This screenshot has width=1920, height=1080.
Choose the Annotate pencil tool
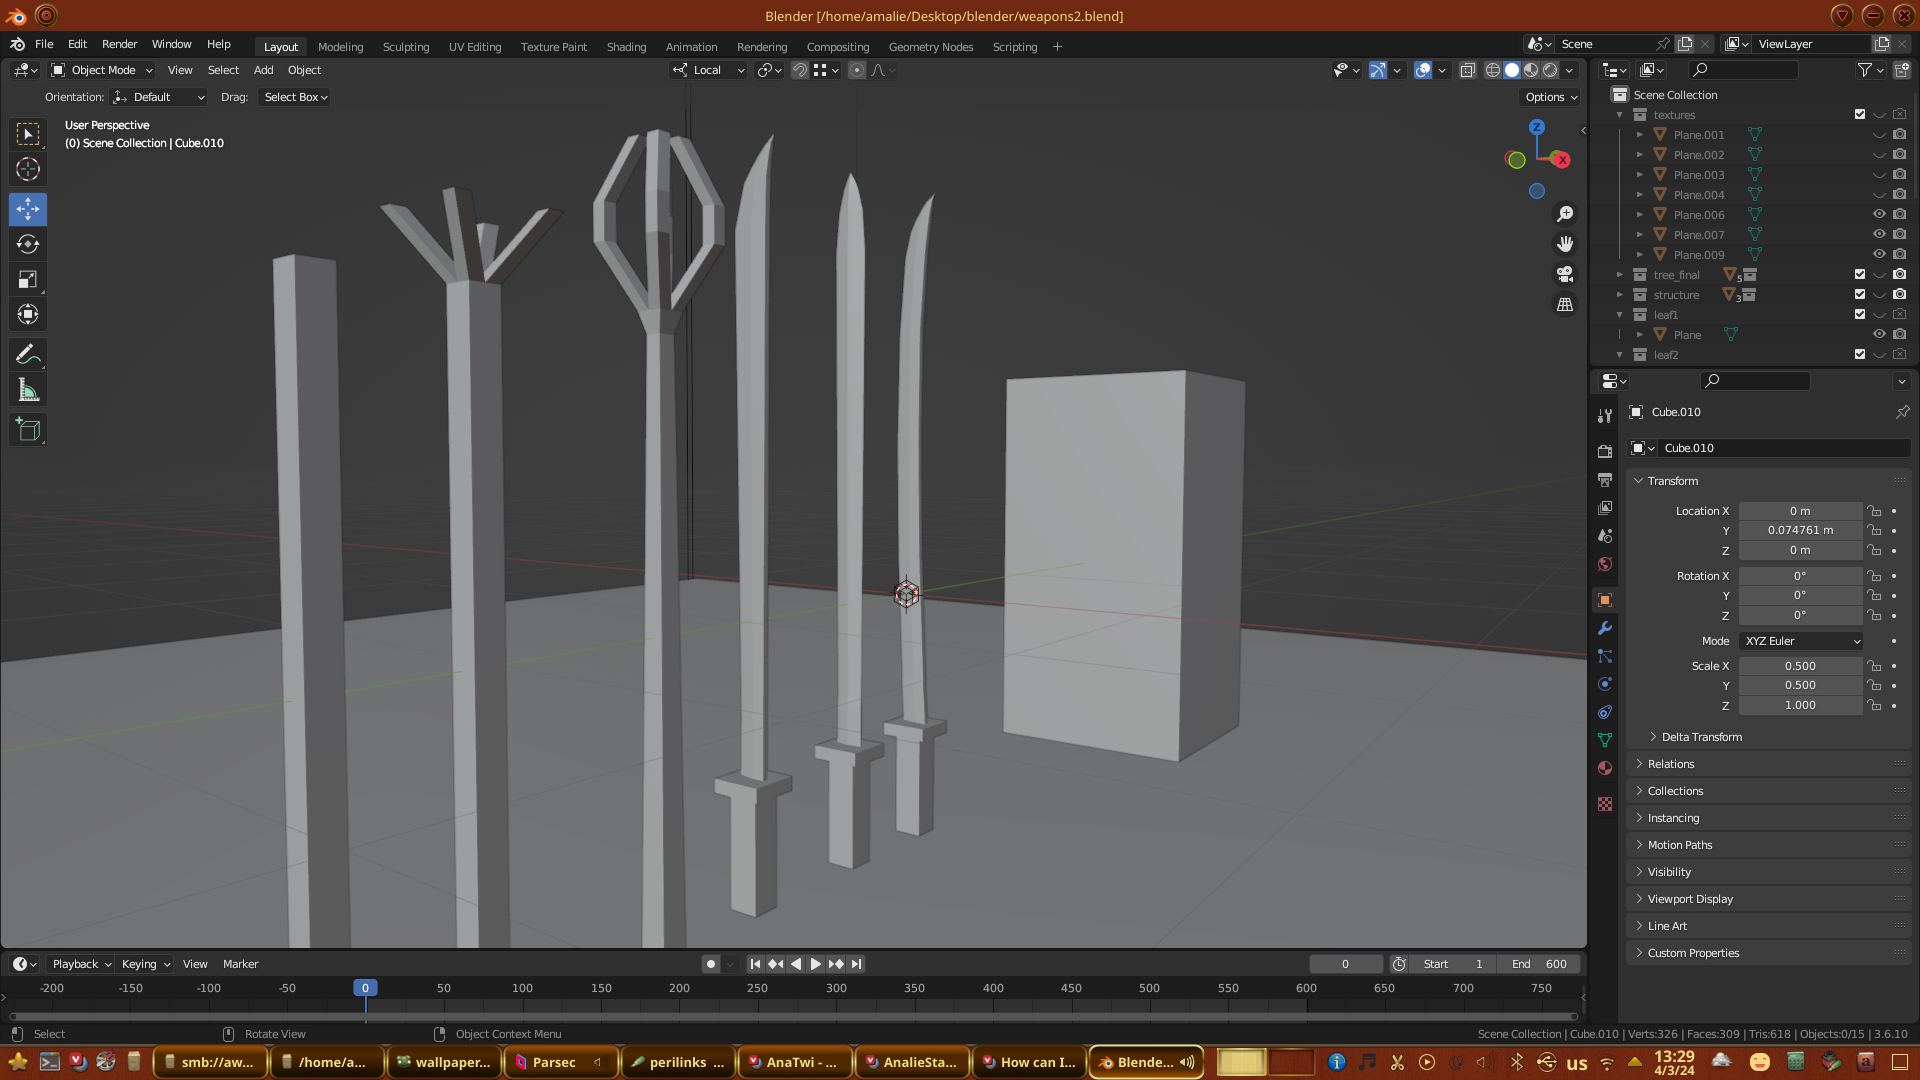pos(28,354)
